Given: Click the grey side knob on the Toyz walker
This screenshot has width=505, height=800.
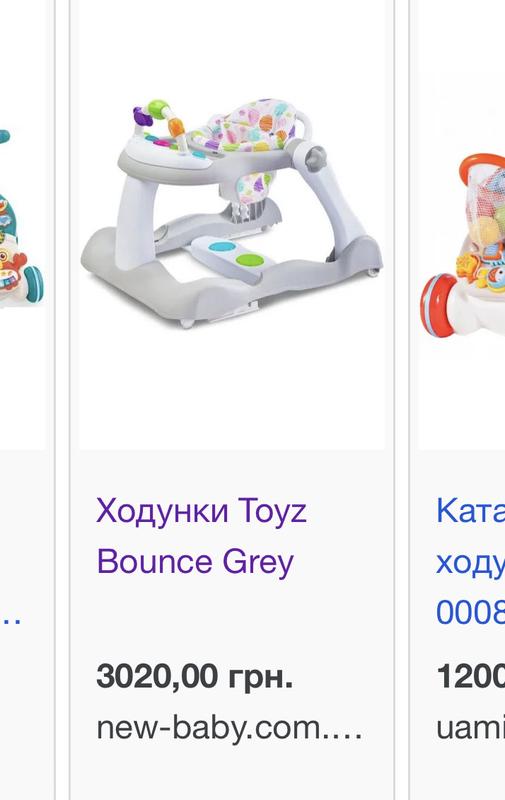Looking at the screenshot, I should click(x=315, y=158).
